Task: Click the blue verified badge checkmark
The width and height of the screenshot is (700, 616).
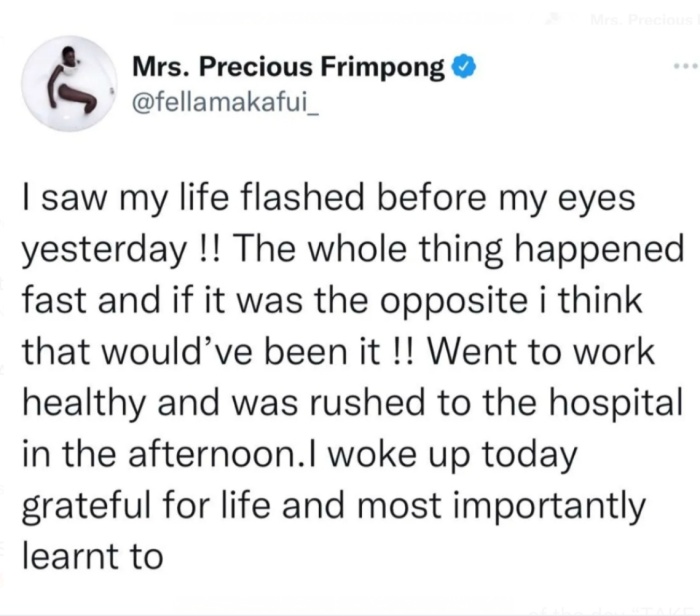Action: [464, 67]
